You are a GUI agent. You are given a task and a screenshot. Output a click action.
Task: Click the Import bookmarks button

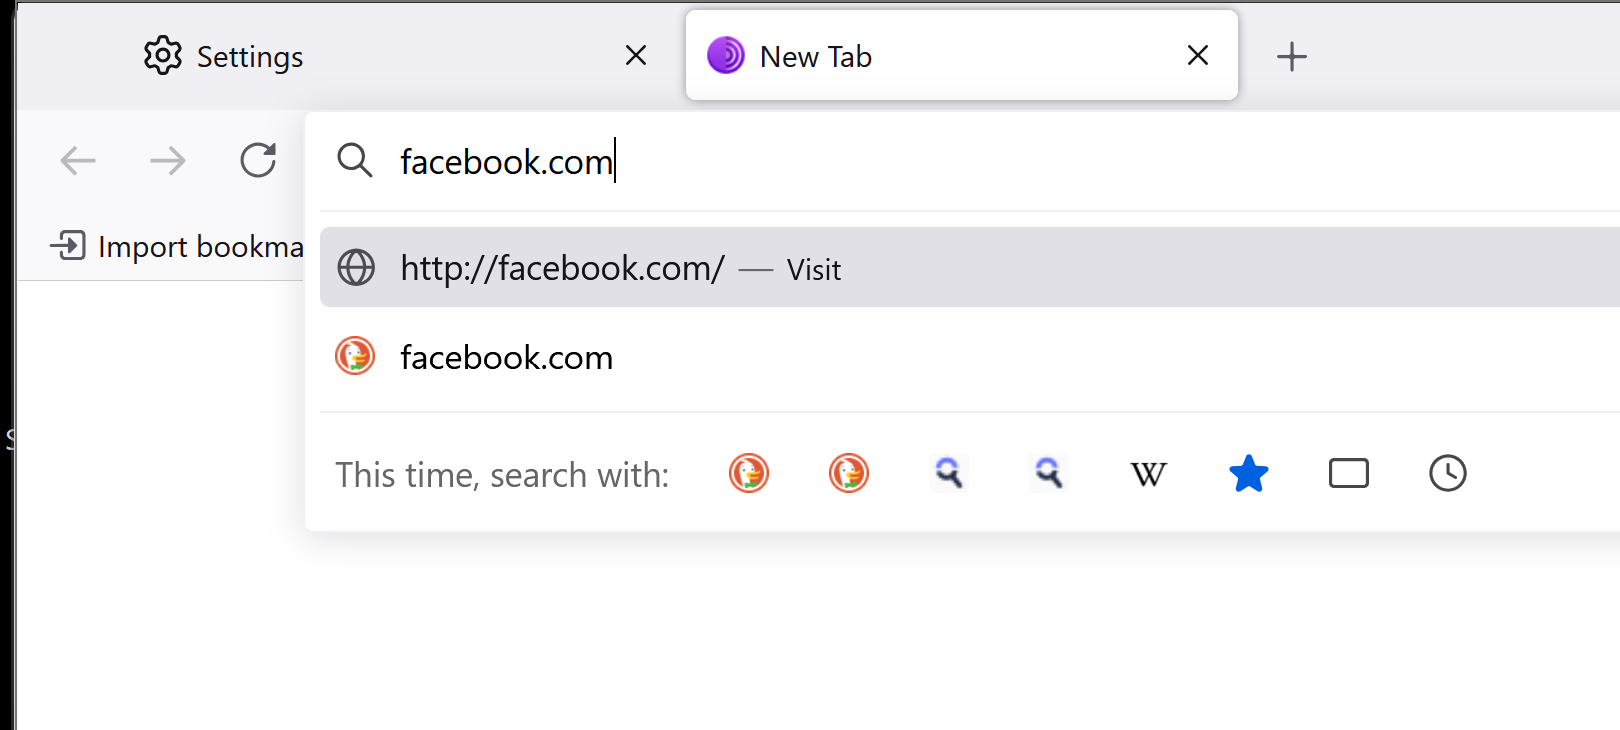tap(178, 246)
